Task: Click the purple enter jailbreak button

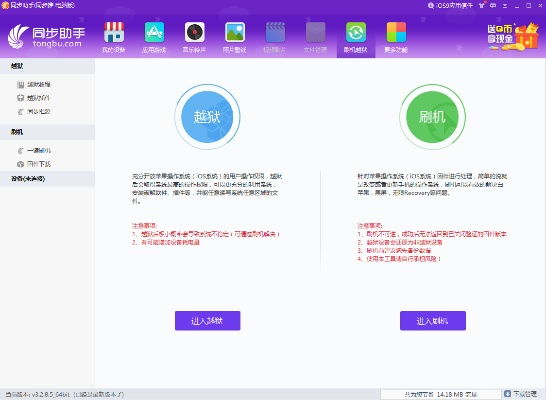Action: pyautogui.click(x=208, y=321)
